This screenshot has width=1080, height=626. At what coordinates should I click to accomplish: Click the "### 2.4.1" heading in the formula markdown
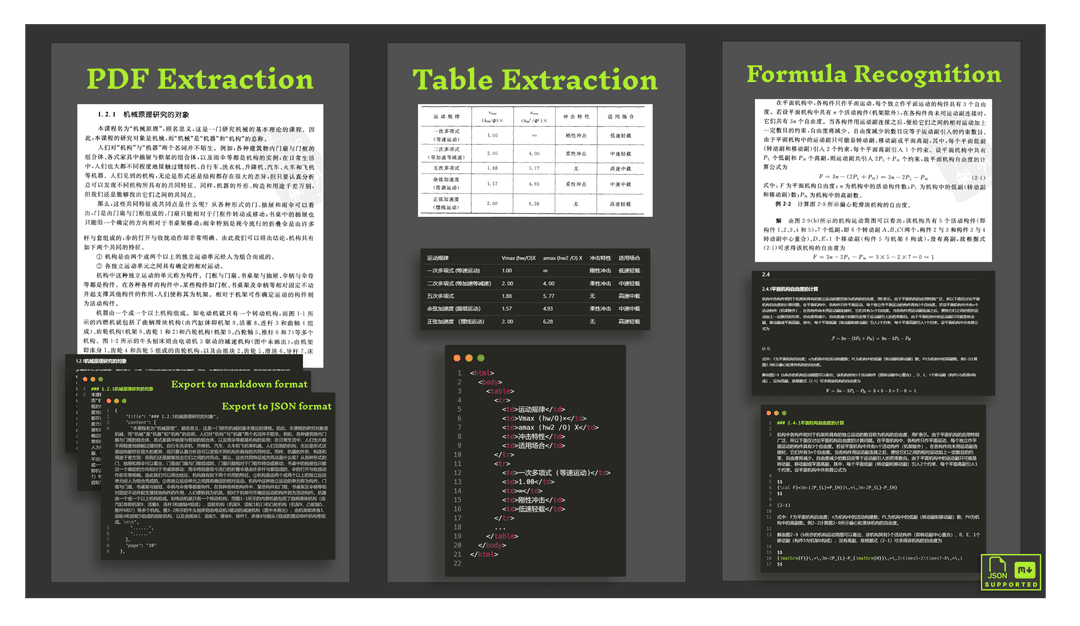click(x=810, y=423)
